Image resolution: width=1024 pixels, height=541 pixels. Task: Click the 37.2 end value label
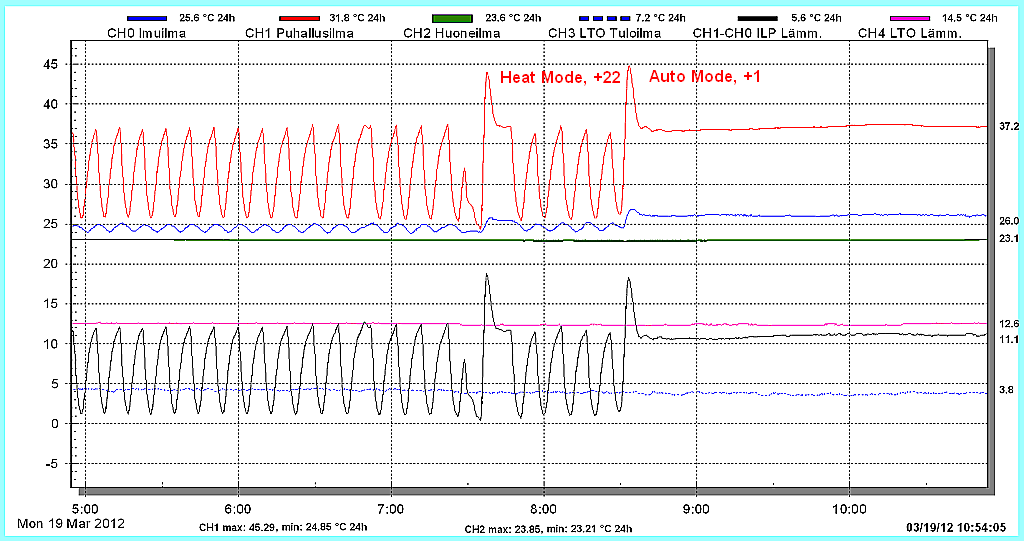tap(1008, 127)
